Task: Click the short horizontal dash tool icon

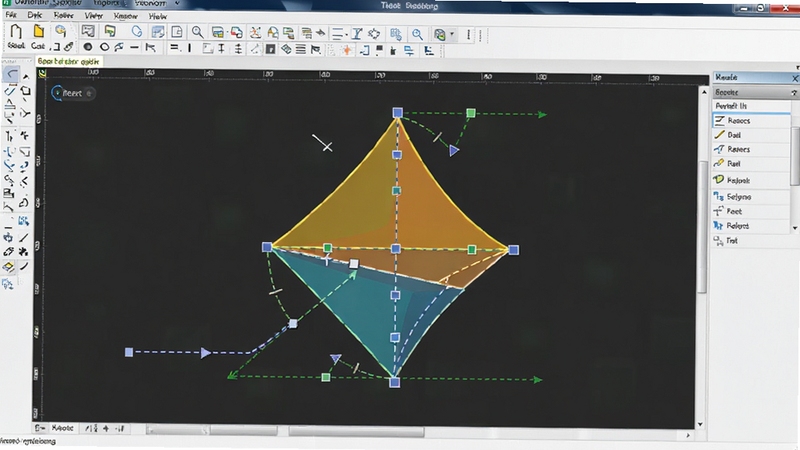Action: (134, 47)
